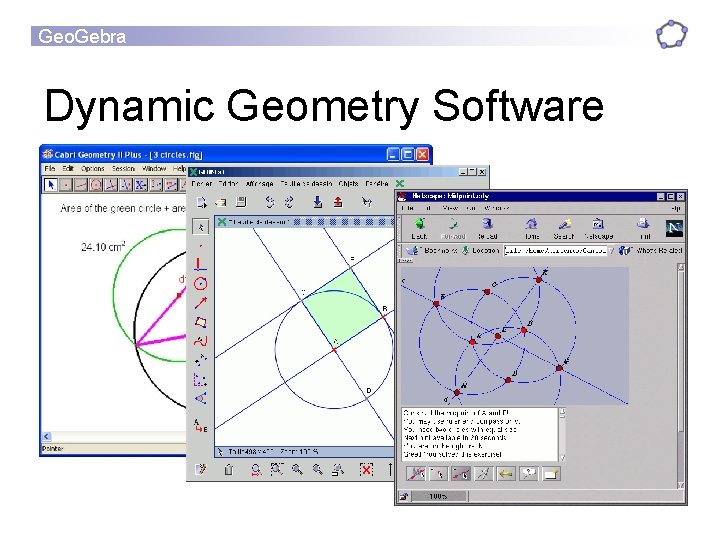The width and height of the screenshot is (720, 540).
Task: Select the Line tool in Cabri toolbar
Action: 81,185
